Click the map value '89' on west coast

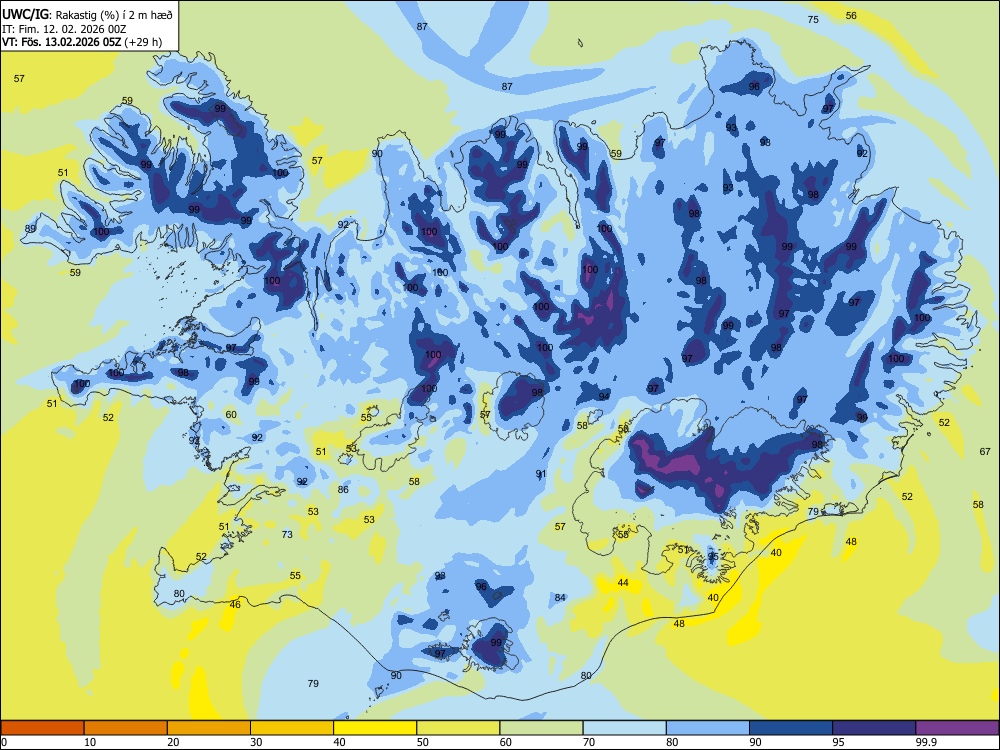[31, 229]
